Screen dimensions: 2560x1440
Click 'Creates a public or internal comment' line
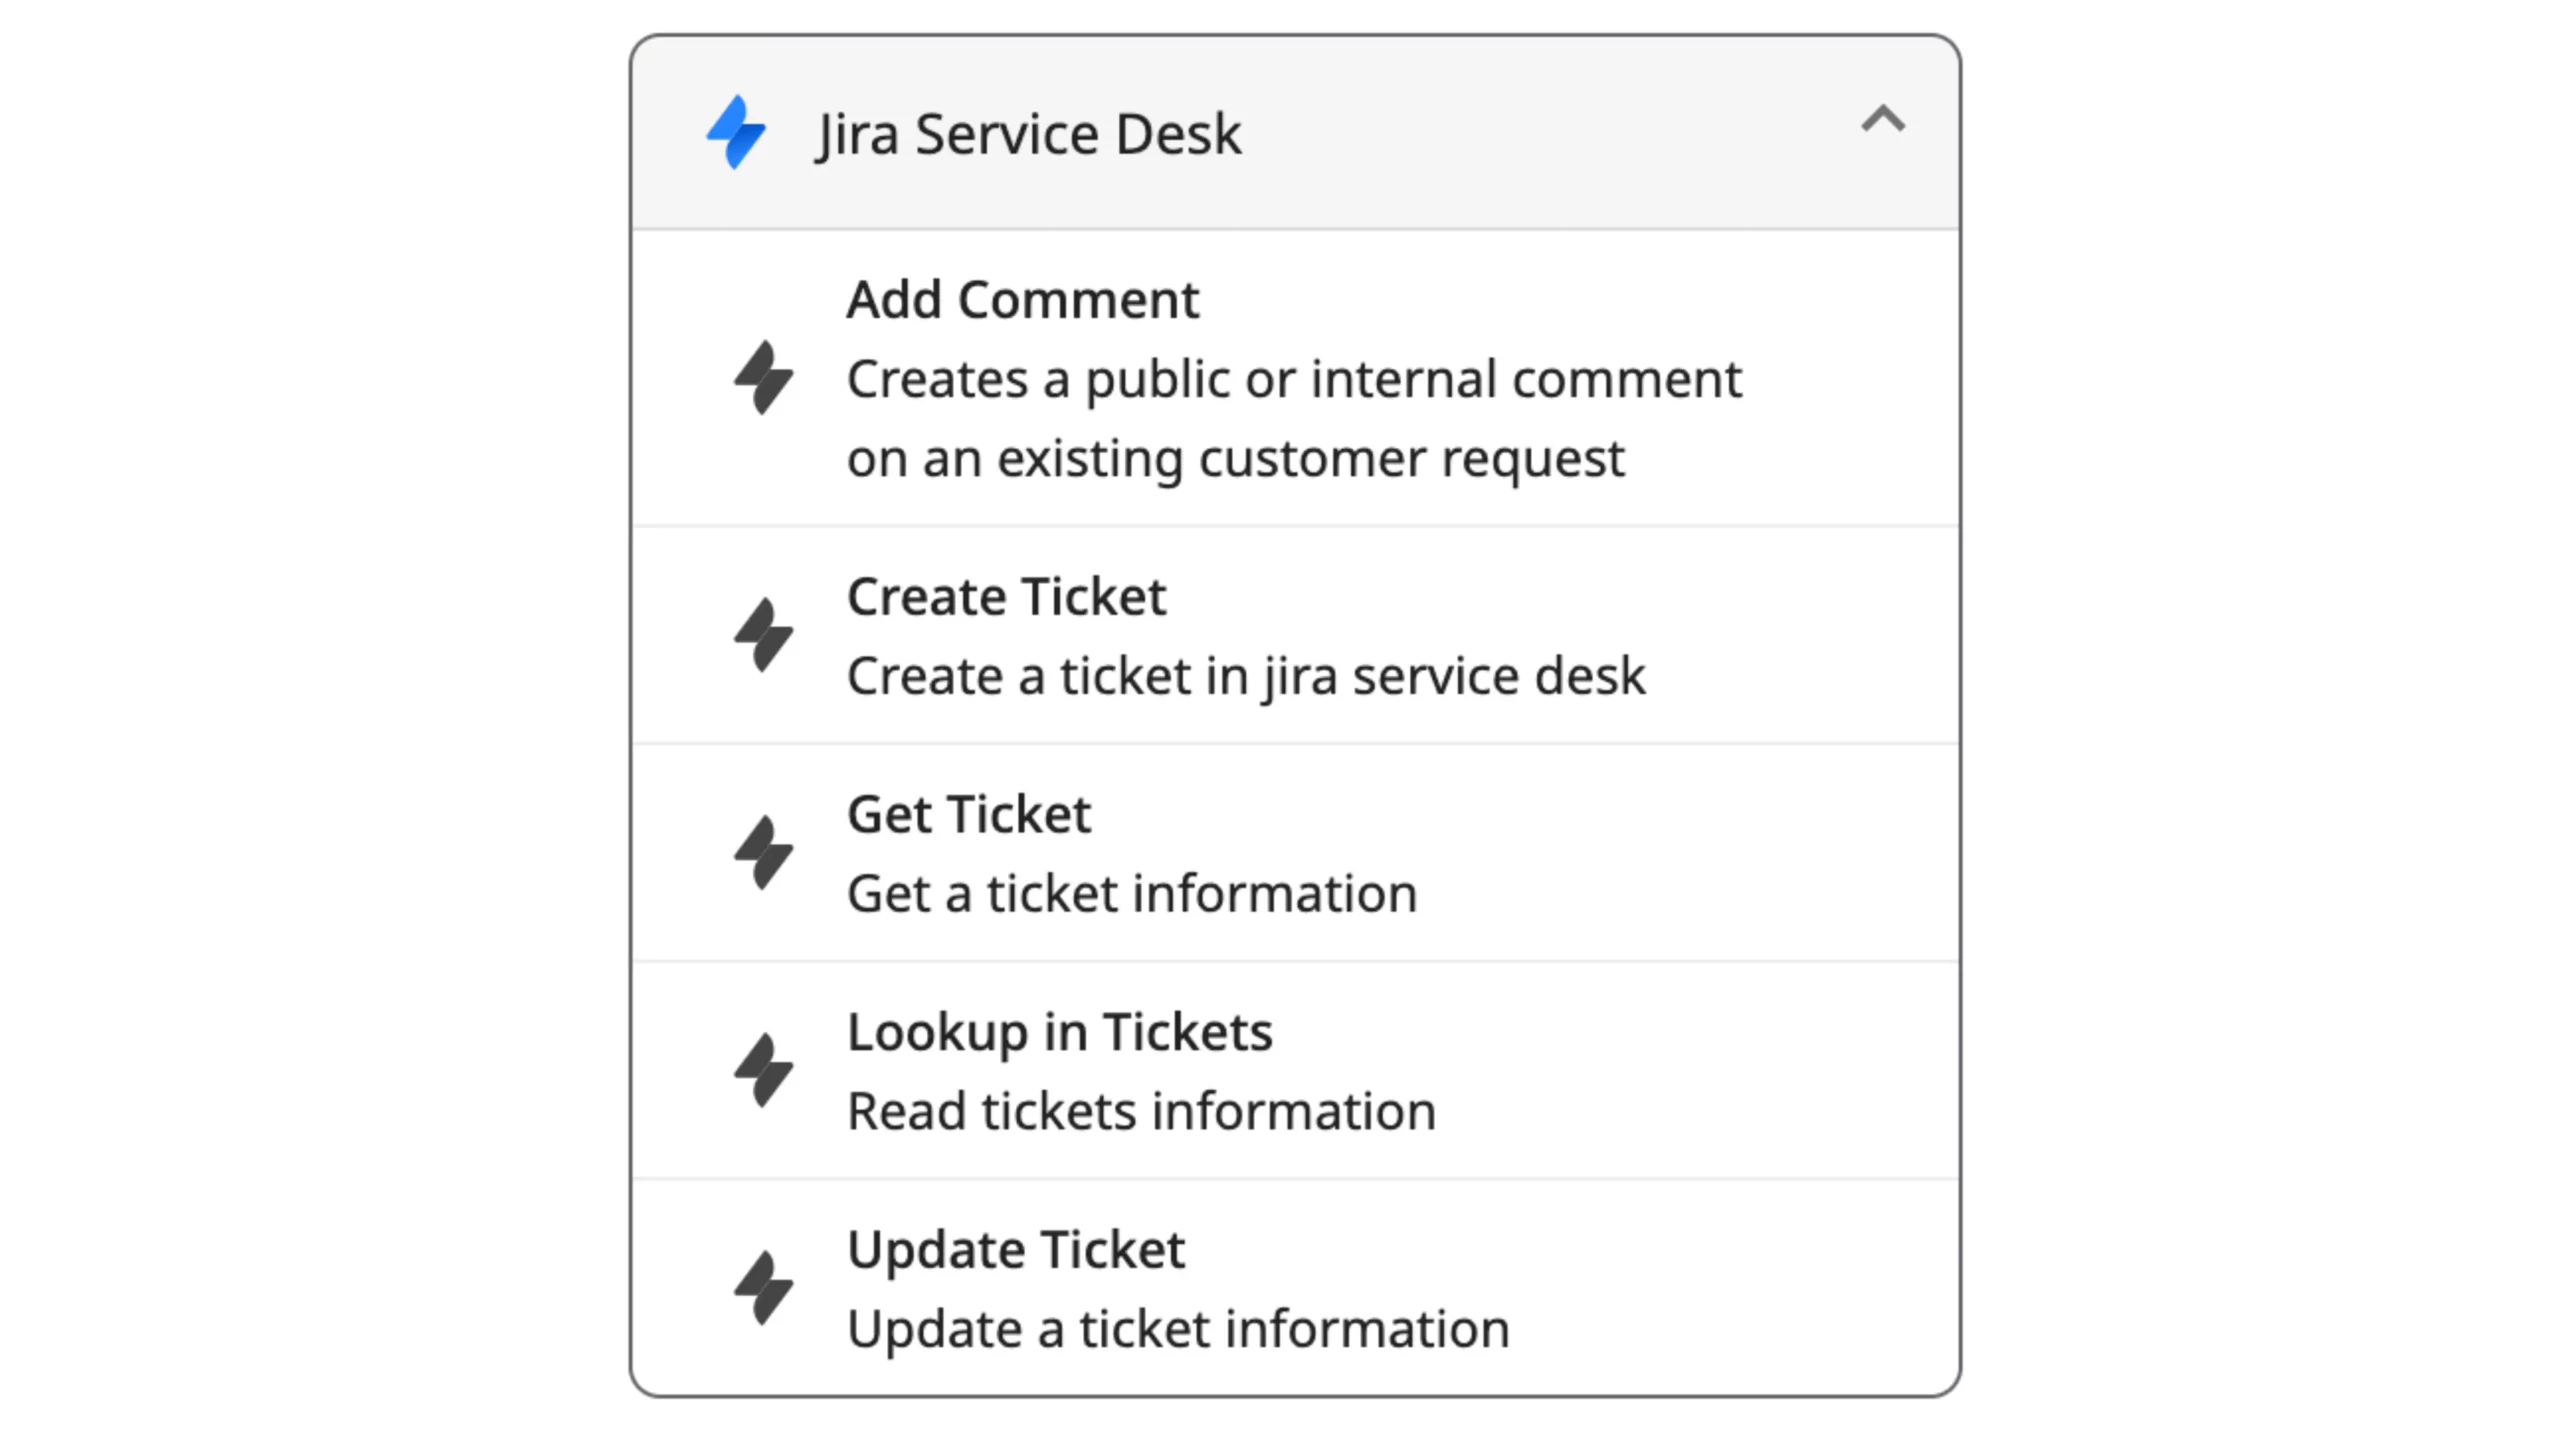1293,379
